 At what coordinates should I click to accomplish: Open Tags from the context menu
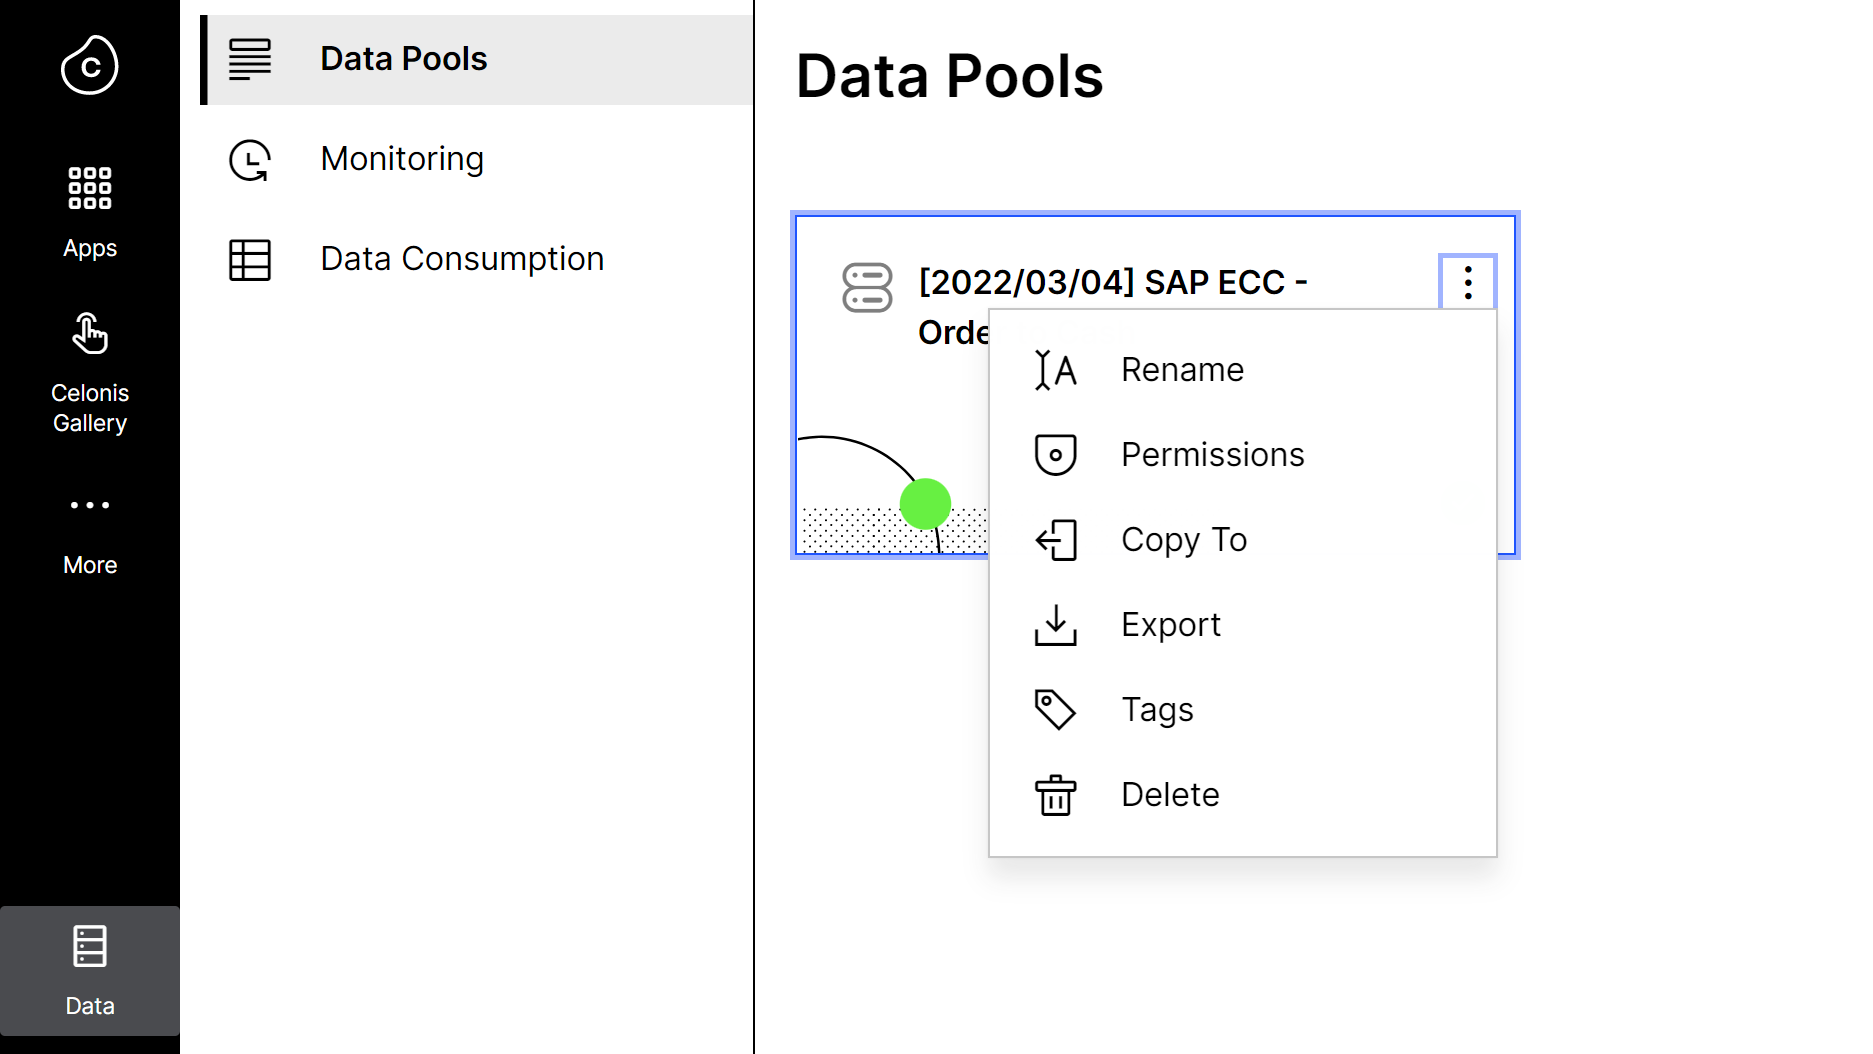[1243, 710]
